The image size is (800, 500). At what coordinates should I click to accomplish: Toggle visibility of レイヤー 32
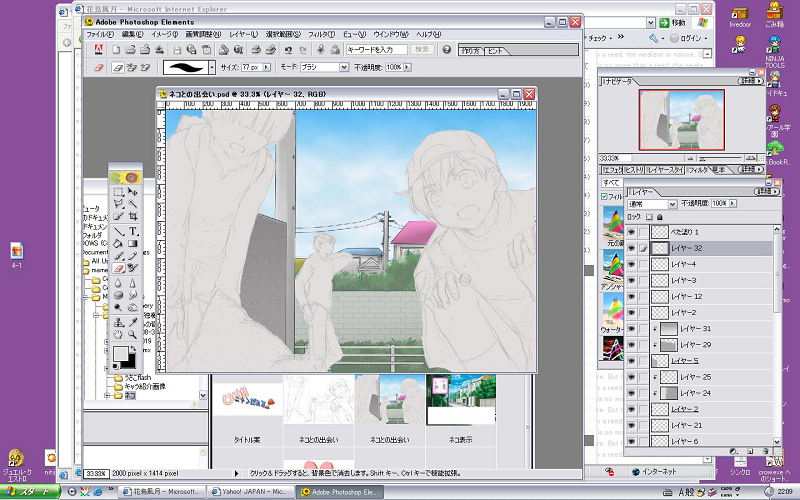pyautogui.click(x=632, y=248)
